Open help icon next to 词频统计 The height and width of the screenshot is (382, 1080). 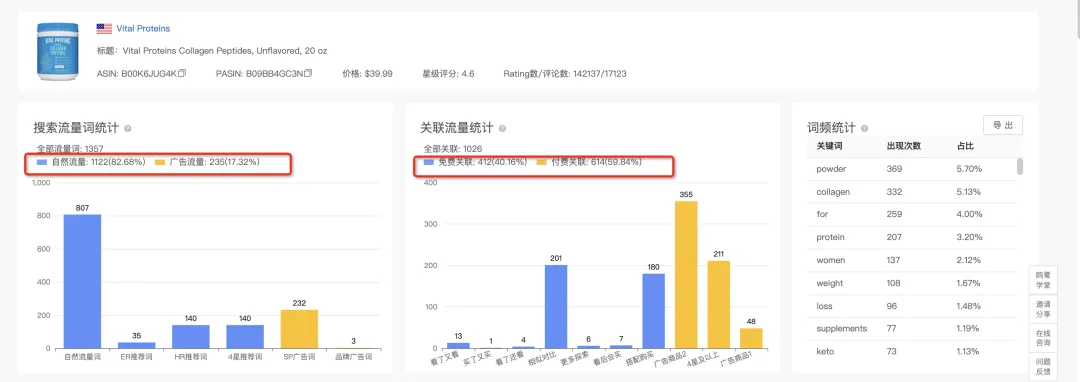pos(864,129)
